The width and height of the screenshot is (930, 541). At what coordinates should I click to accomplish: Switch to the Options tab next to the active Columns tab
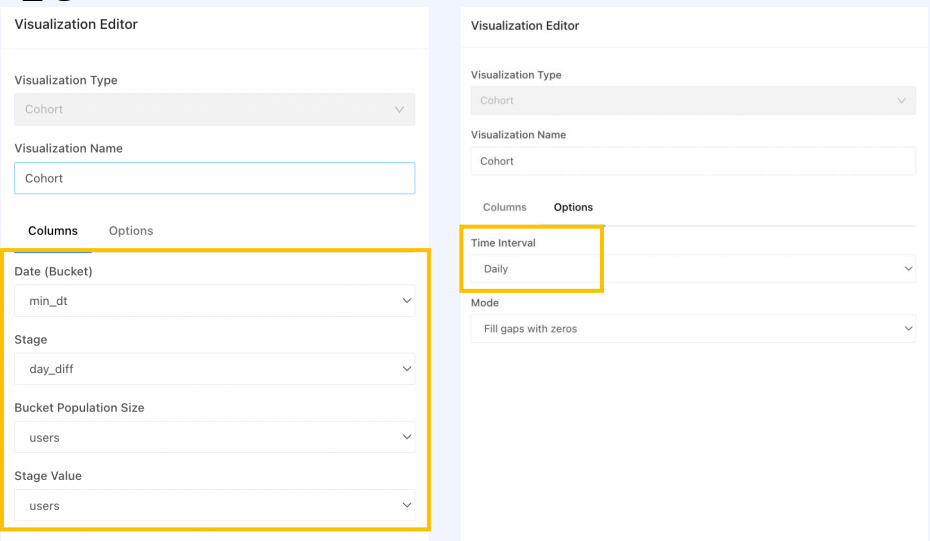[x=131, y=231]
